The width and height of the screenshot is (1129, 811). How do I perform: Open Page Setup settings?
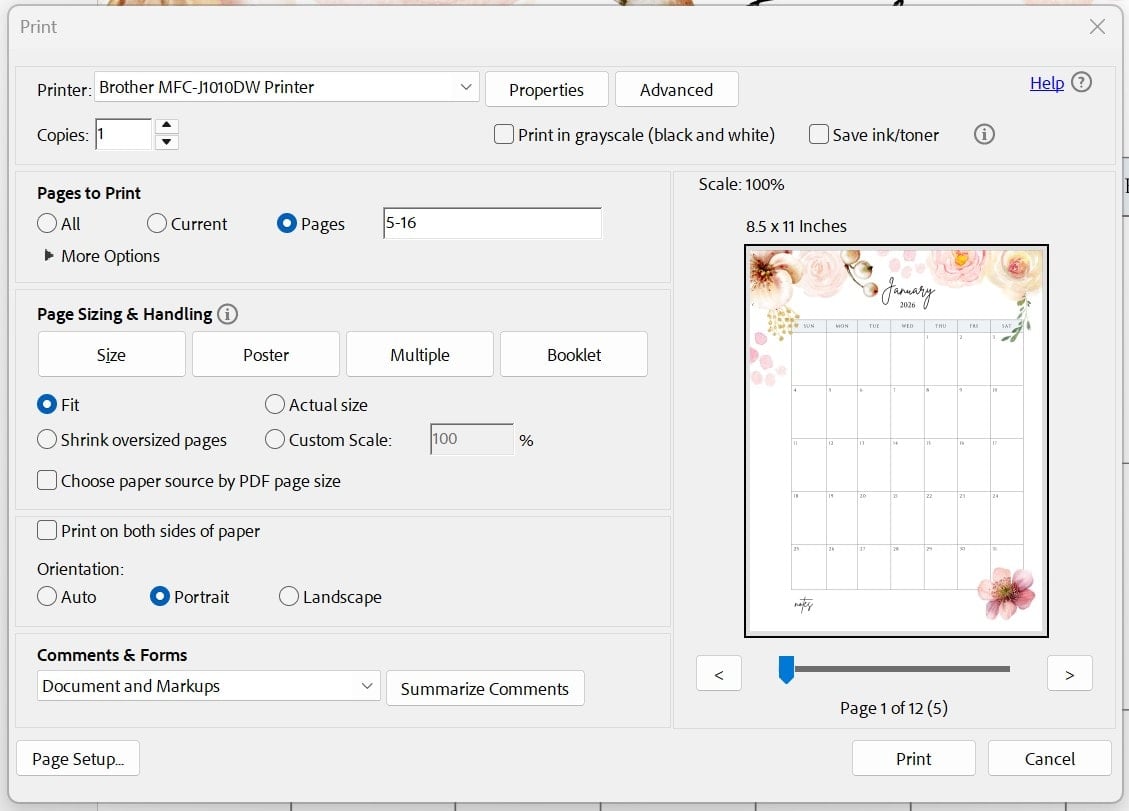(78, 758)
